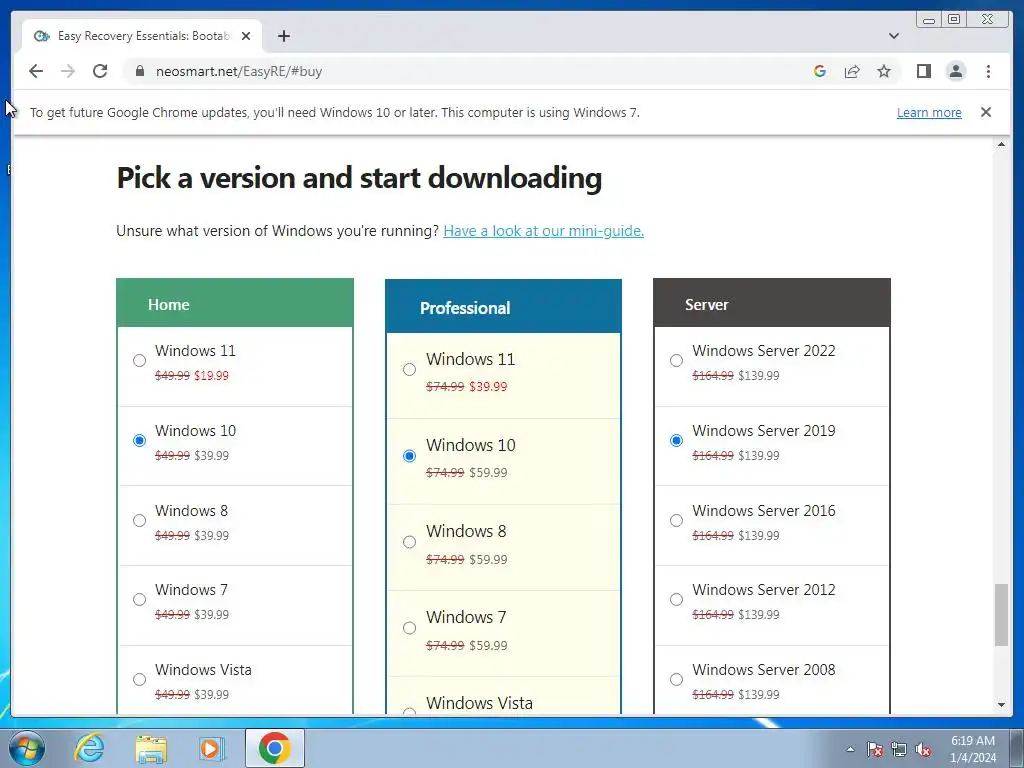Open the mini-guide link

543,231
